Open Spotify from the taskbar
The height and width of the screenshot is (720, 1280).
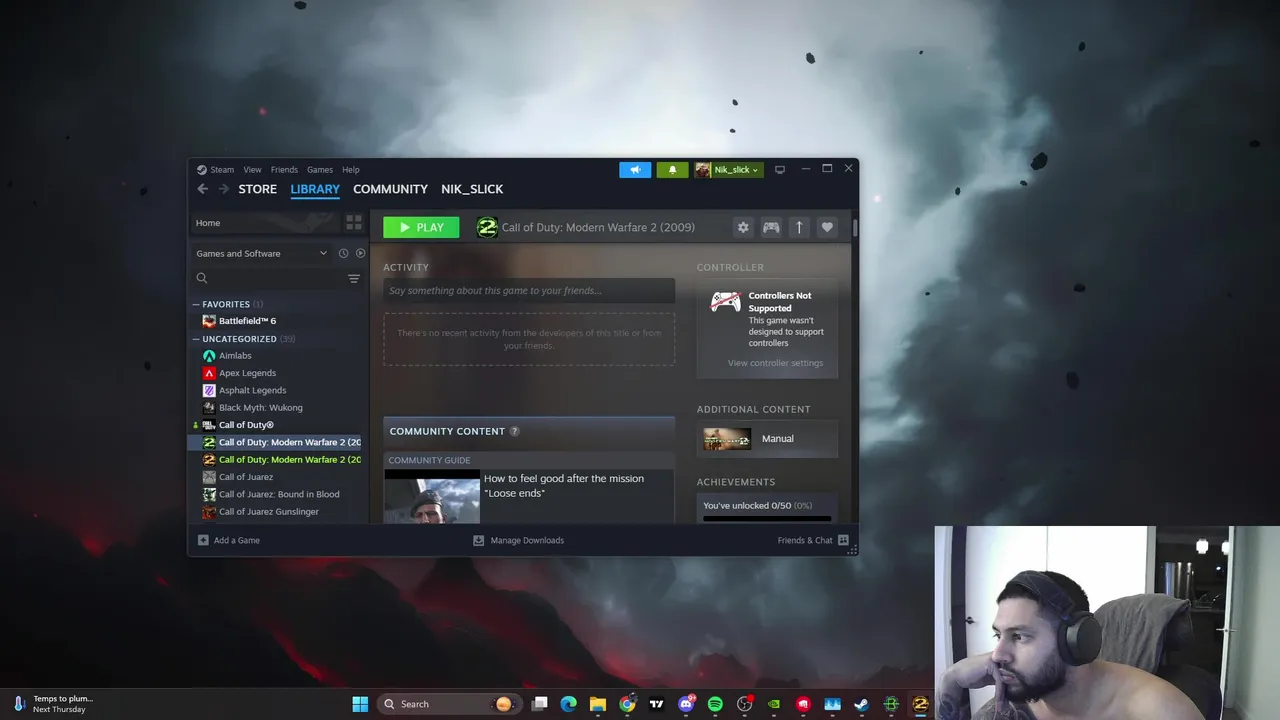715,704
